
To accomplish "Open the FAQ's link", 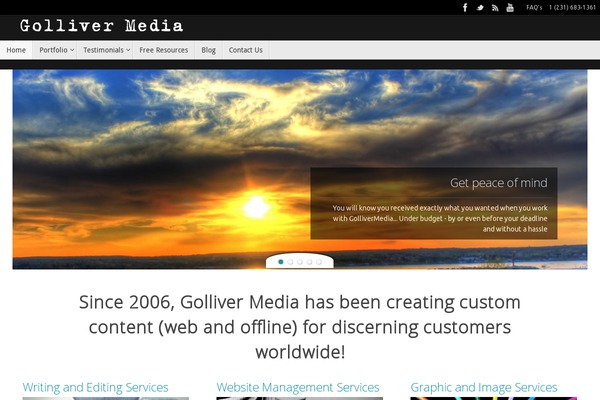I will click(534, 7).
